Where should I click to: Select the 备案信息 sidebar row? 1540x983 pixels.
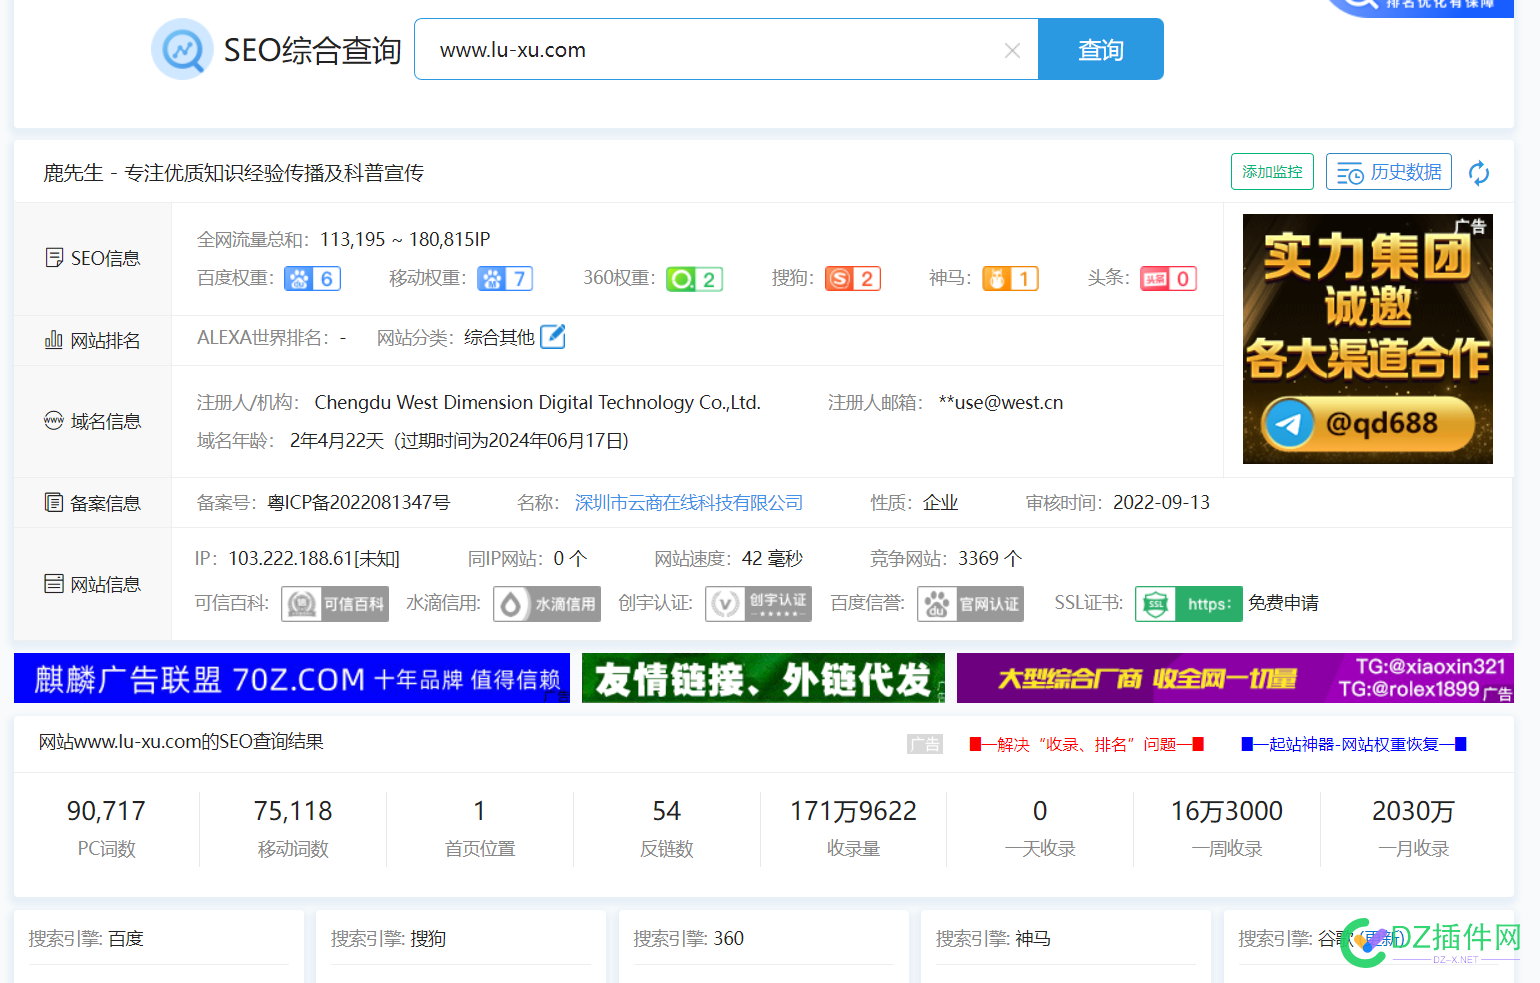pyautogui.click(x=93, y=503)
